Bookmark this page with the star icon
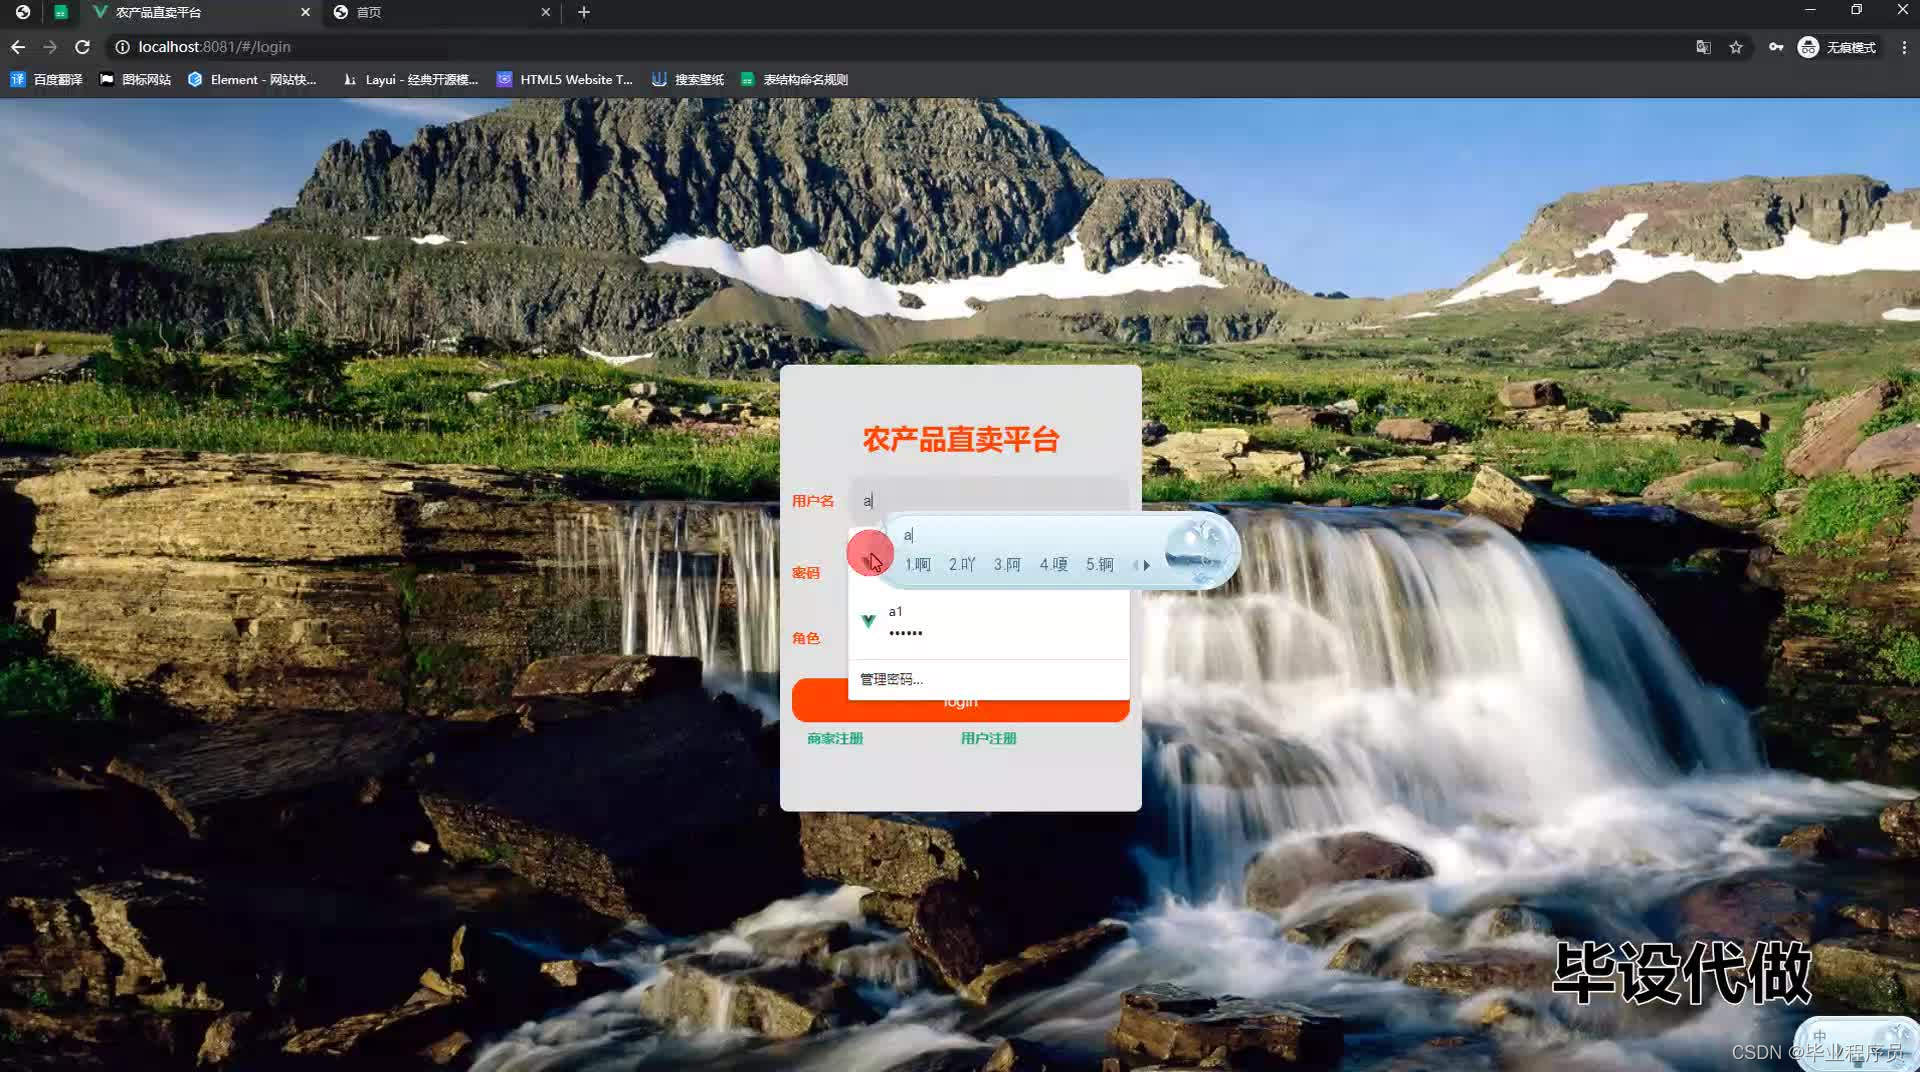1920x1072 pixels. pyautogui.click(x=1736, y=47)
